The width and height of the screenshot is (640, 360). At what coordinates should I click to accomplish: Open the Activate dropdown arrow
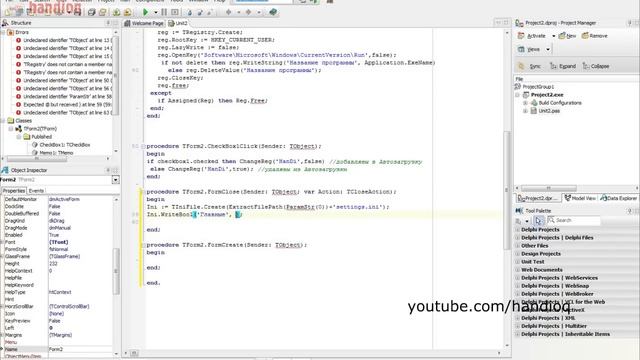coord(553,36)
